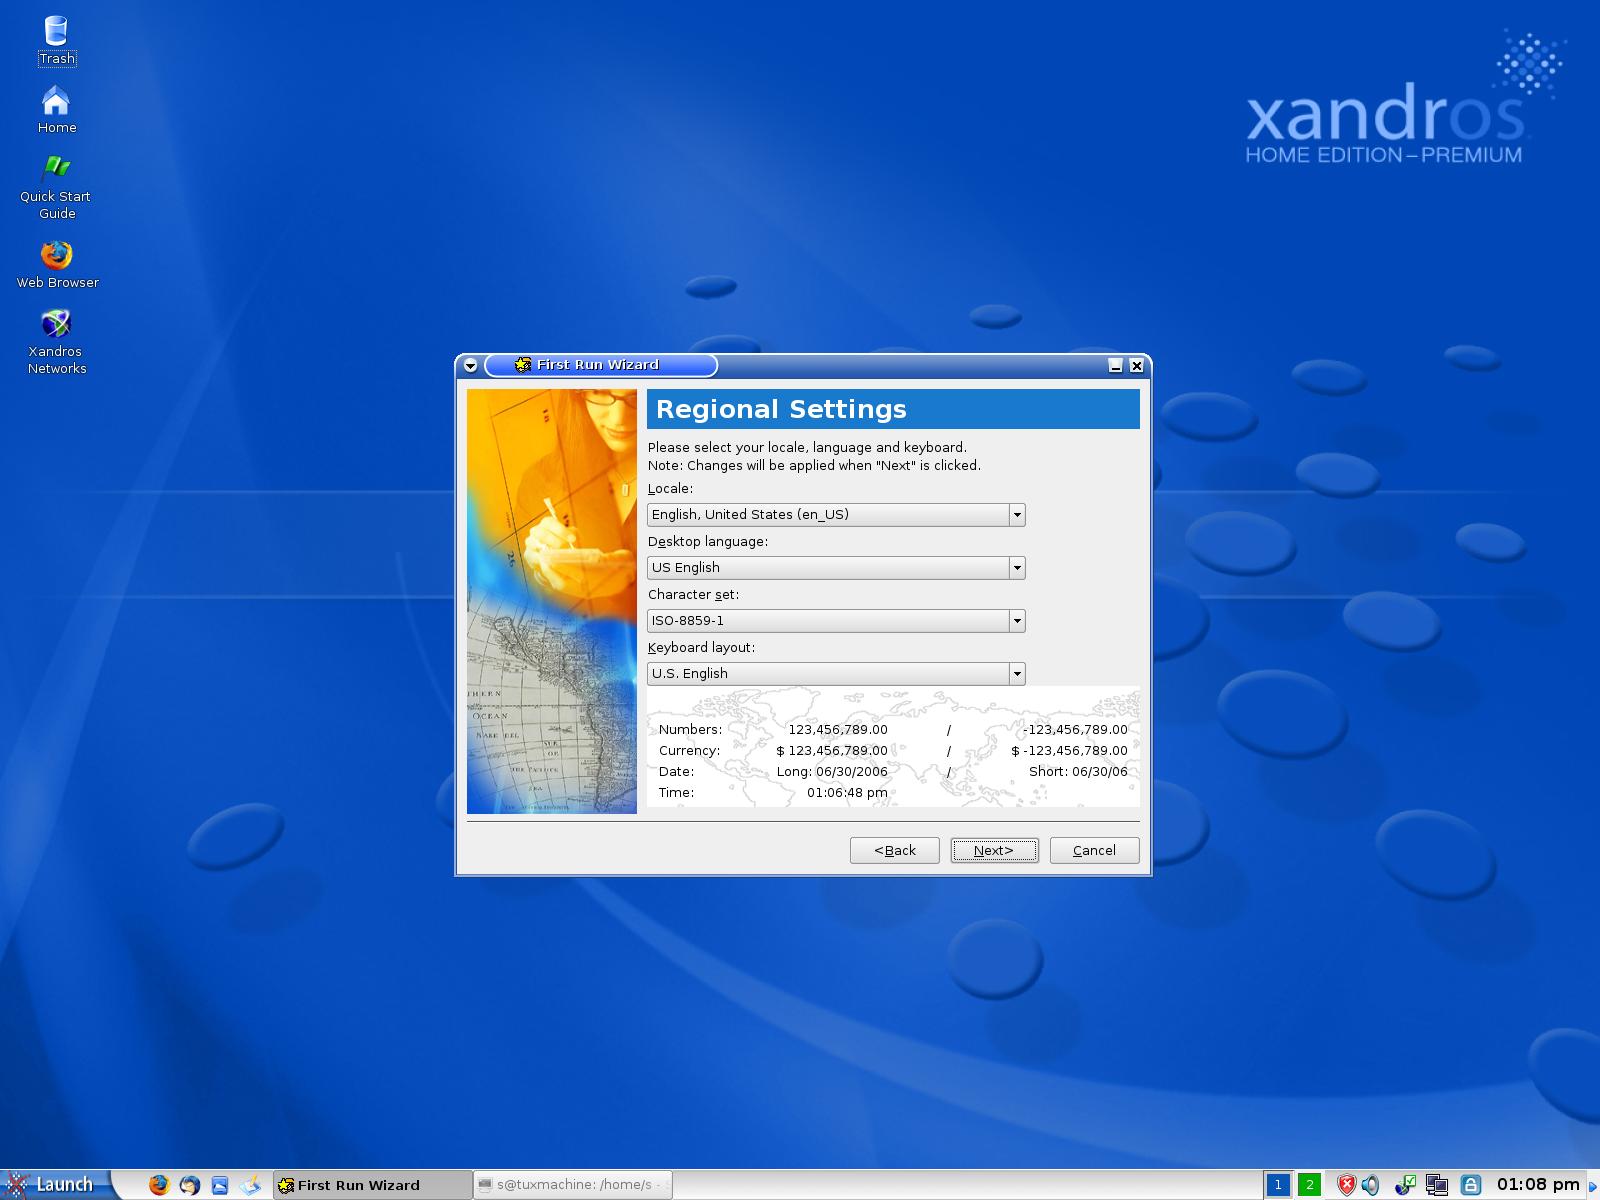Image resolution: width=1600 pixels, height=1200 pixels.
Task: Launch the Web Browser desktop icon
Action: click(x=57, y=264)
